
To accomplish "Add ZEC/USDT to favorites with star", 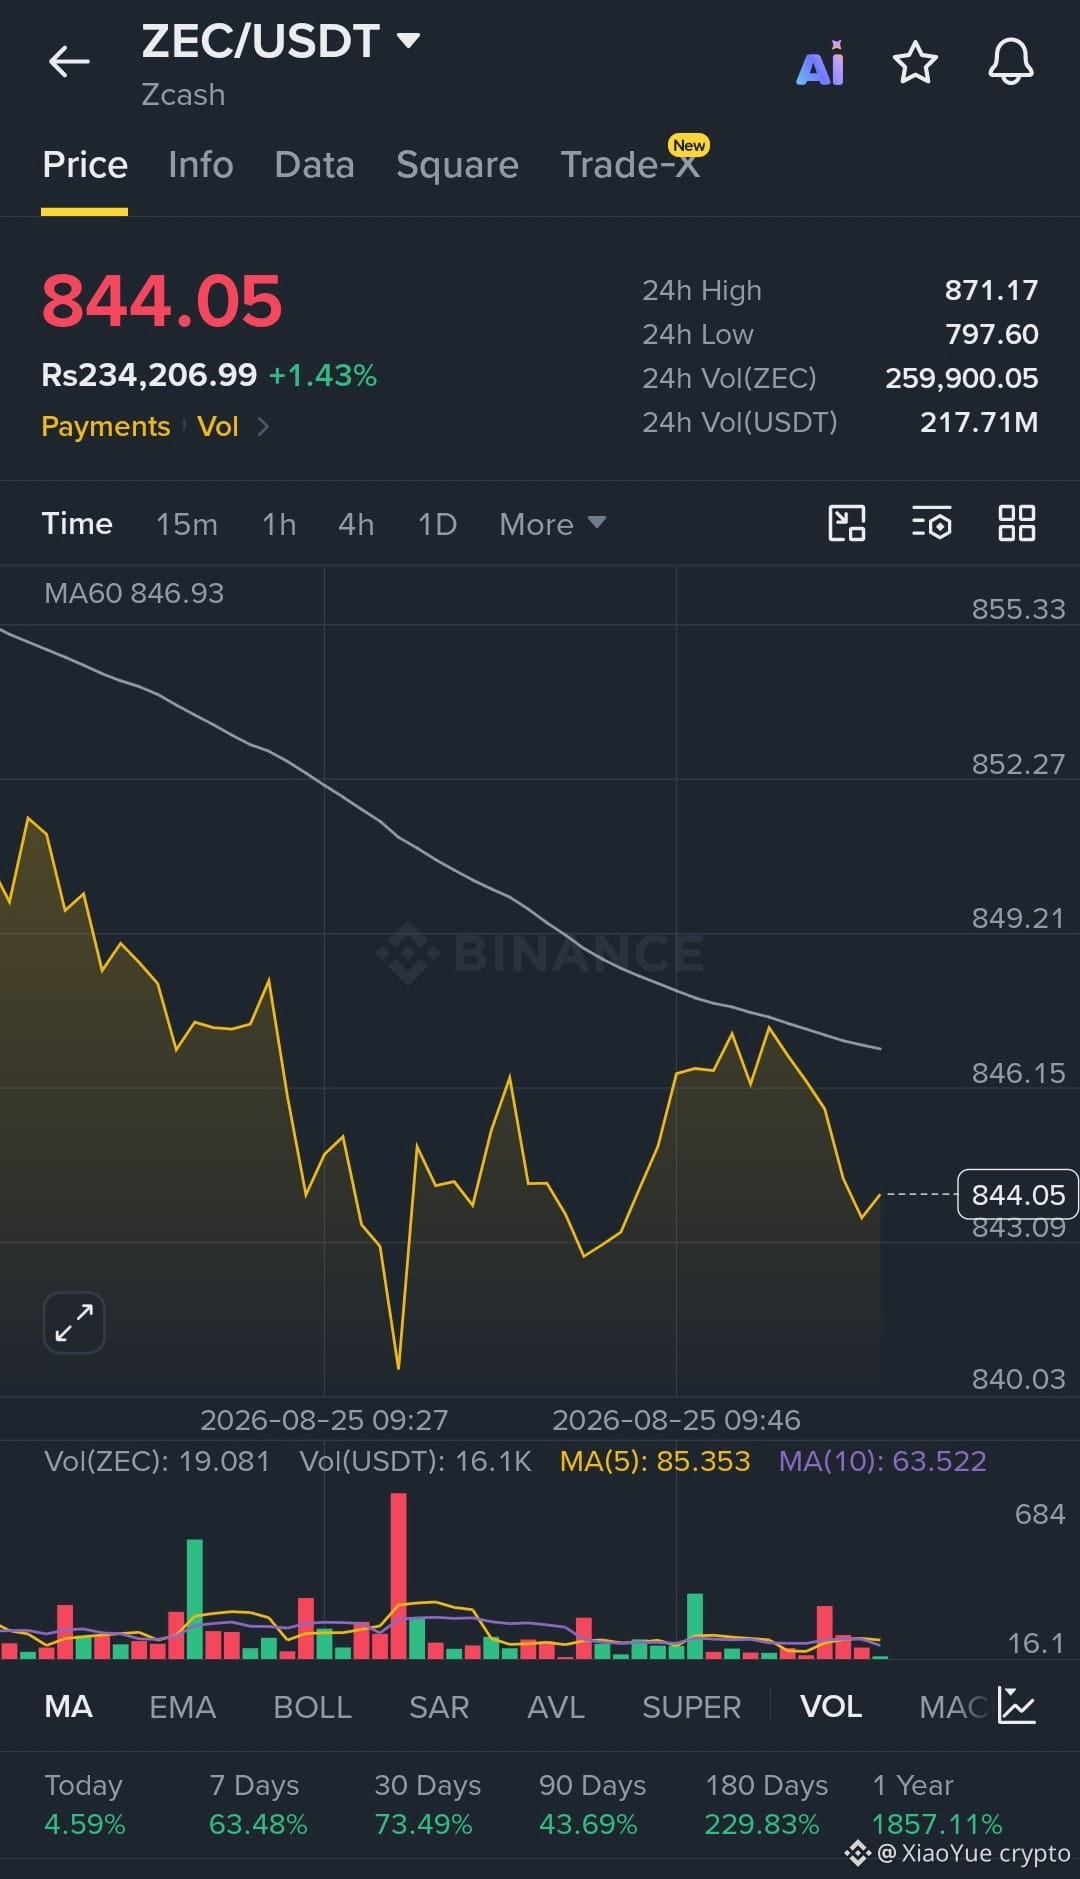I will (915, 63).
